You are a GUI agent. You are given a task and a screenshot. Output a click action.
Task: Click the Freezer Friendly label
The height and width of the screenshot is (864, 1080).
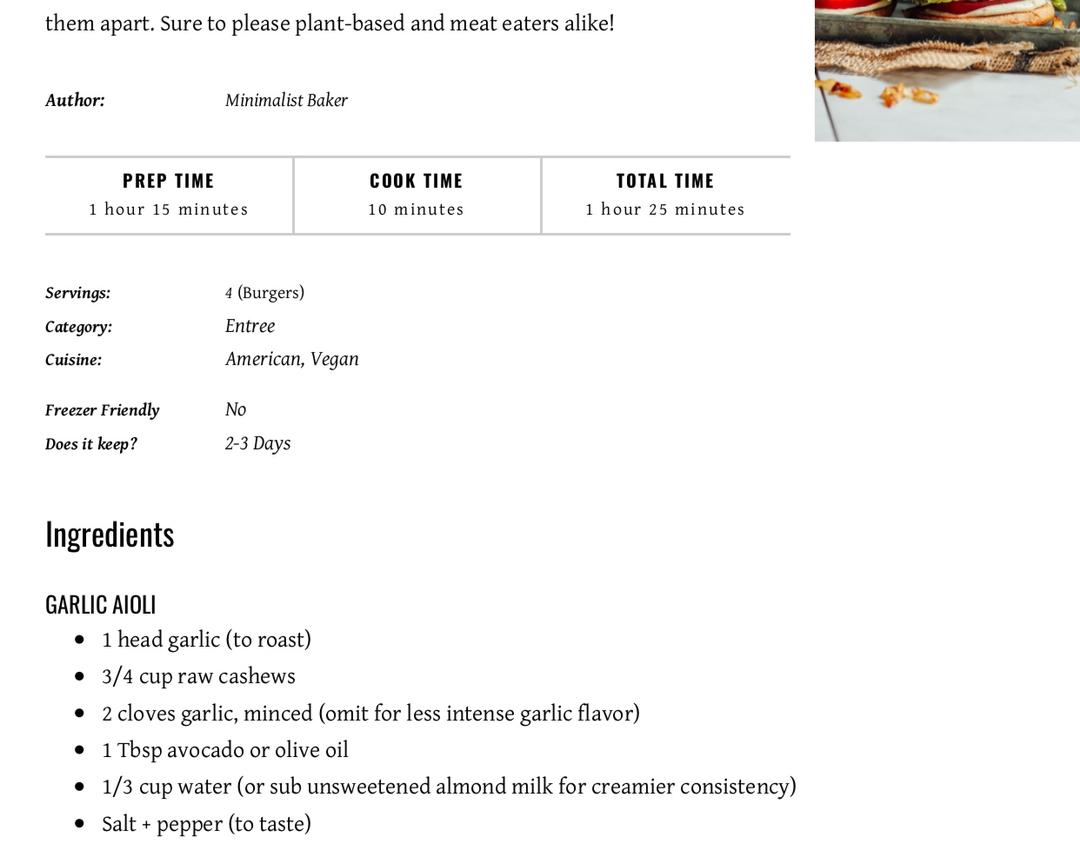tap(102, 410)
